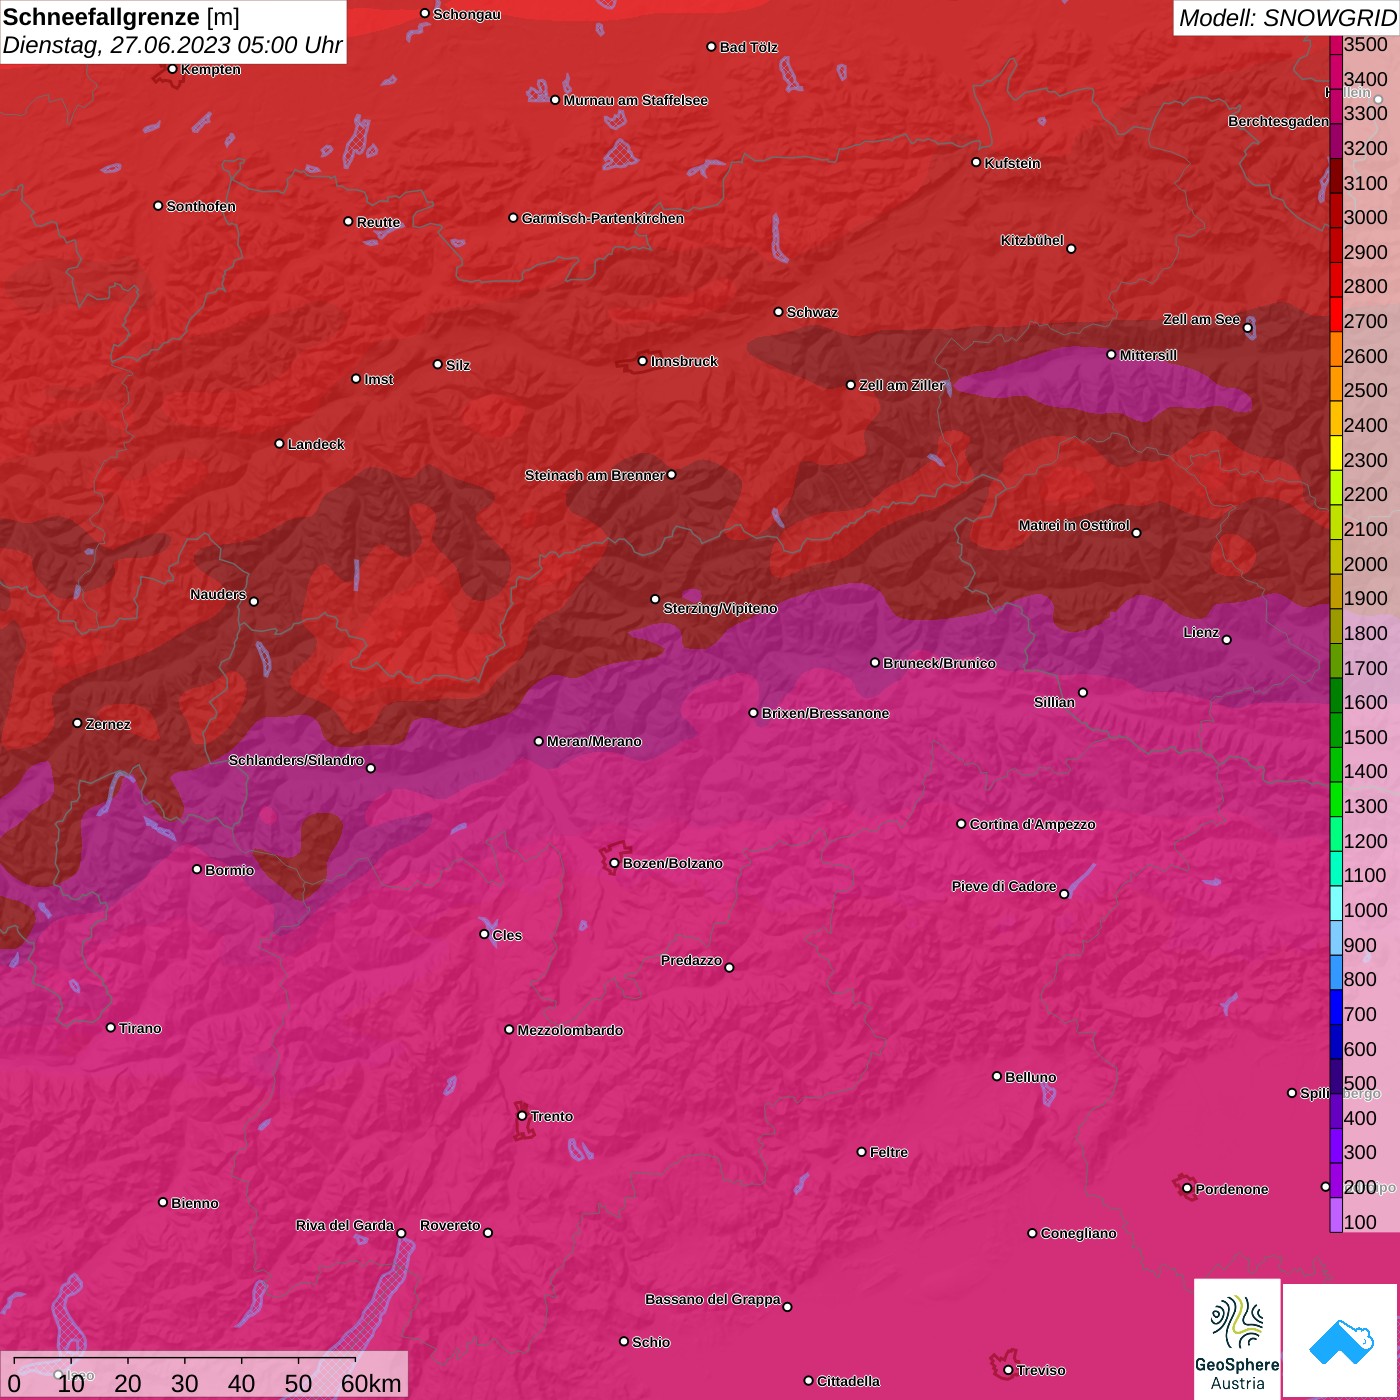Click the Matrei in Osttirol label
Image resolution: width=1400 pixels, height=1400 pixels.
(x=1074, y=525)
